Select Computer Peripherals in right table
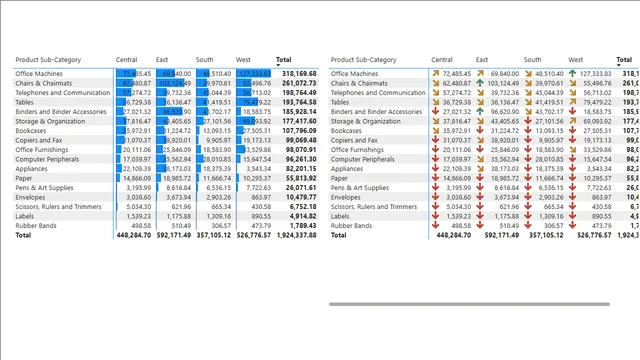640x360 pixels. 362,159
